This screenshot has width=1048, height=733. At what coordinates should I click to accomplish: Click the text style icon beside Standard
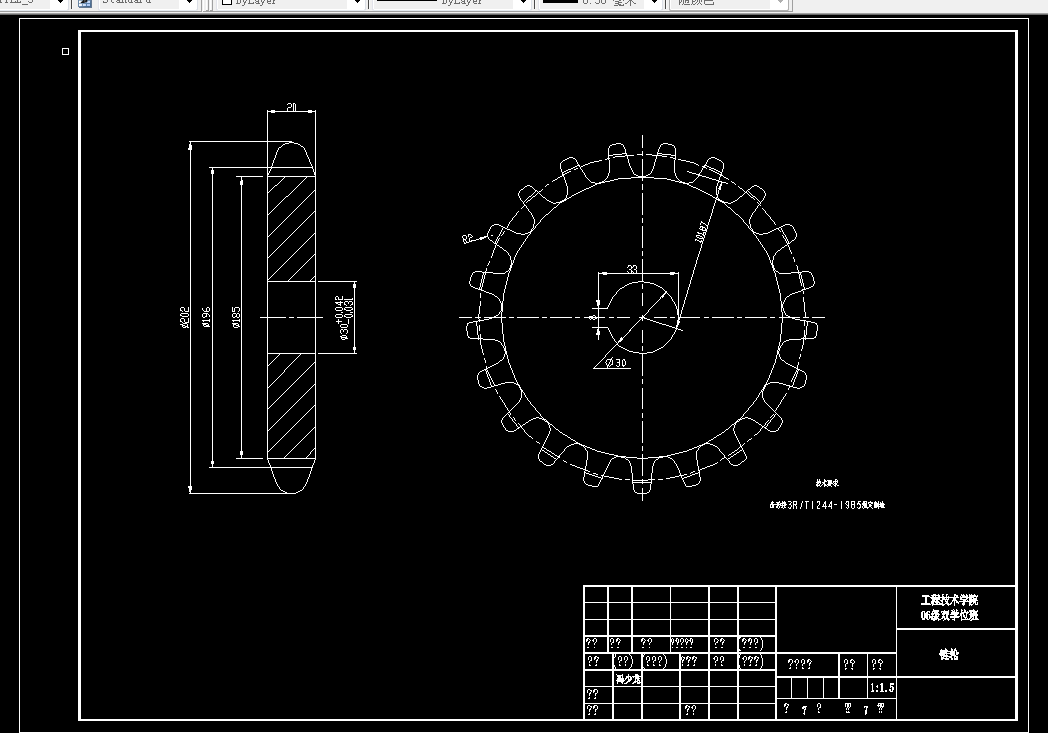coord(85,3)
